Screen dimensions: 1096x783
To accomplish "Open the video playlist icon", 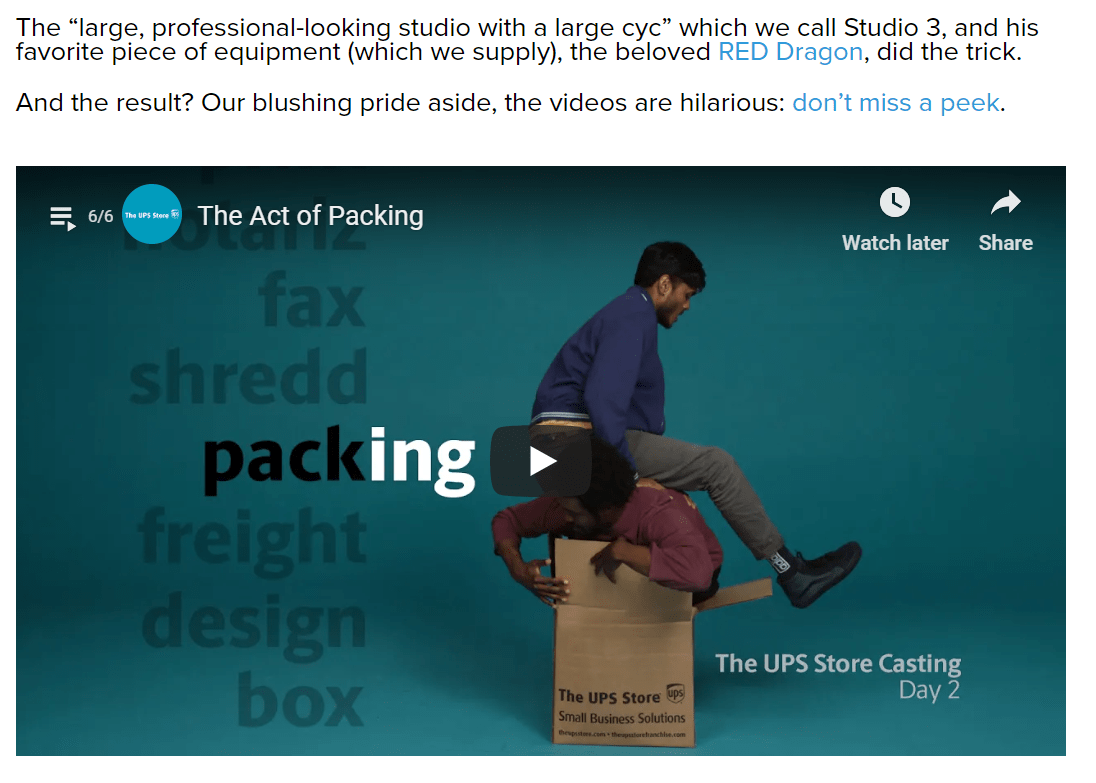I will pos(62,217).
